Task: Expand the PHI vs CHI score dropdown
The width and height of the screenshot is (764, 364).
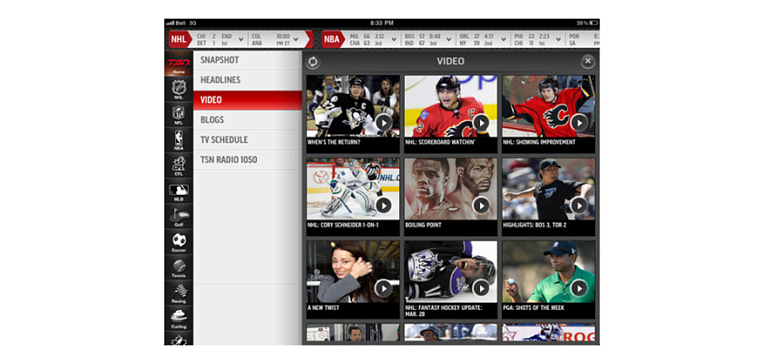Action: pos(557,39)
